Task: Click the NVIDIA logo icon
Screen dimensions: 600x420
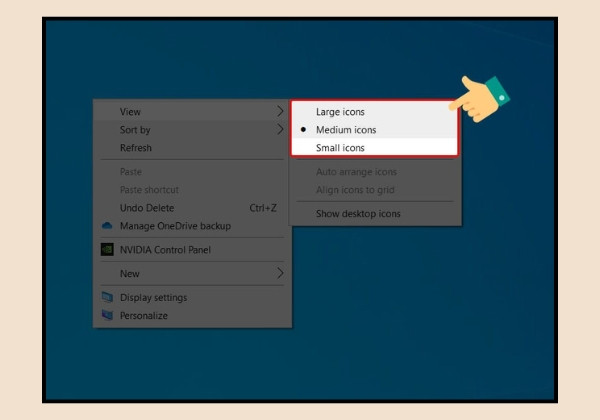Action: click(107, 249)
